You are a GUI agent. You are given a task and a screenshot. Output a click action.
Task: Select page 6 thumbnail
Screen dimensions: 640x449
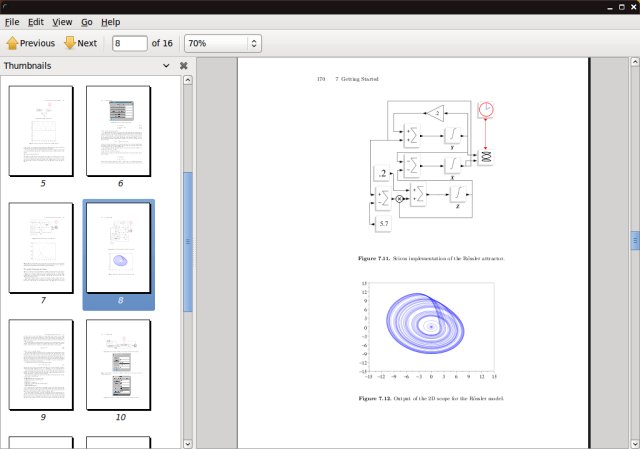click(x=119, y=131)
